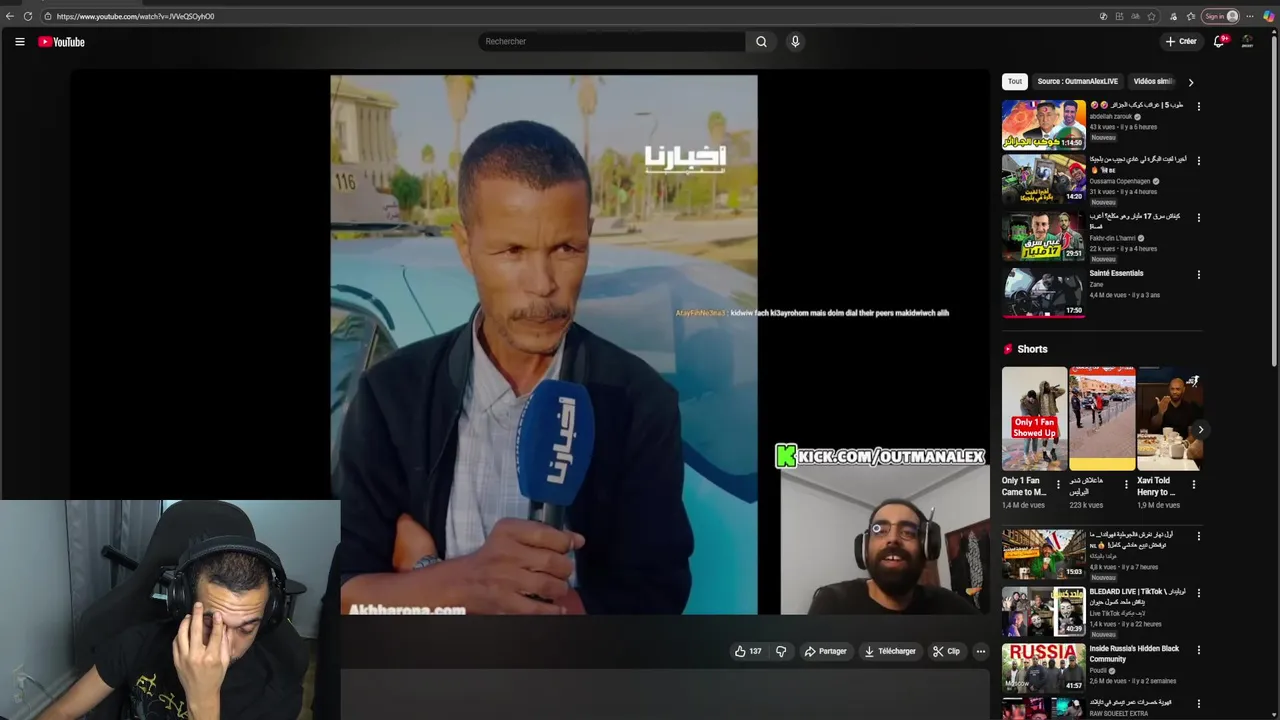The width and height of the screenshot is (1280, 720).
Task: Click the Télécharger button
Action: [890, 651]
